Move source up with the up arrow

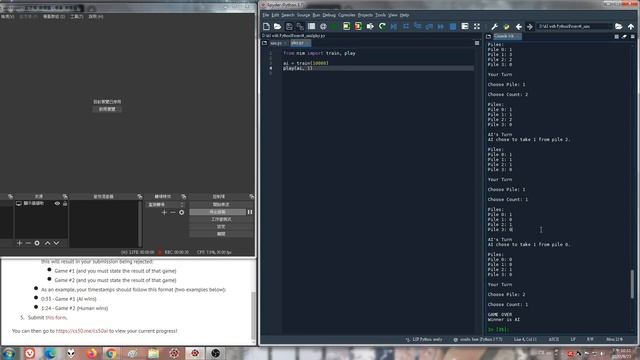click(47, 243)
